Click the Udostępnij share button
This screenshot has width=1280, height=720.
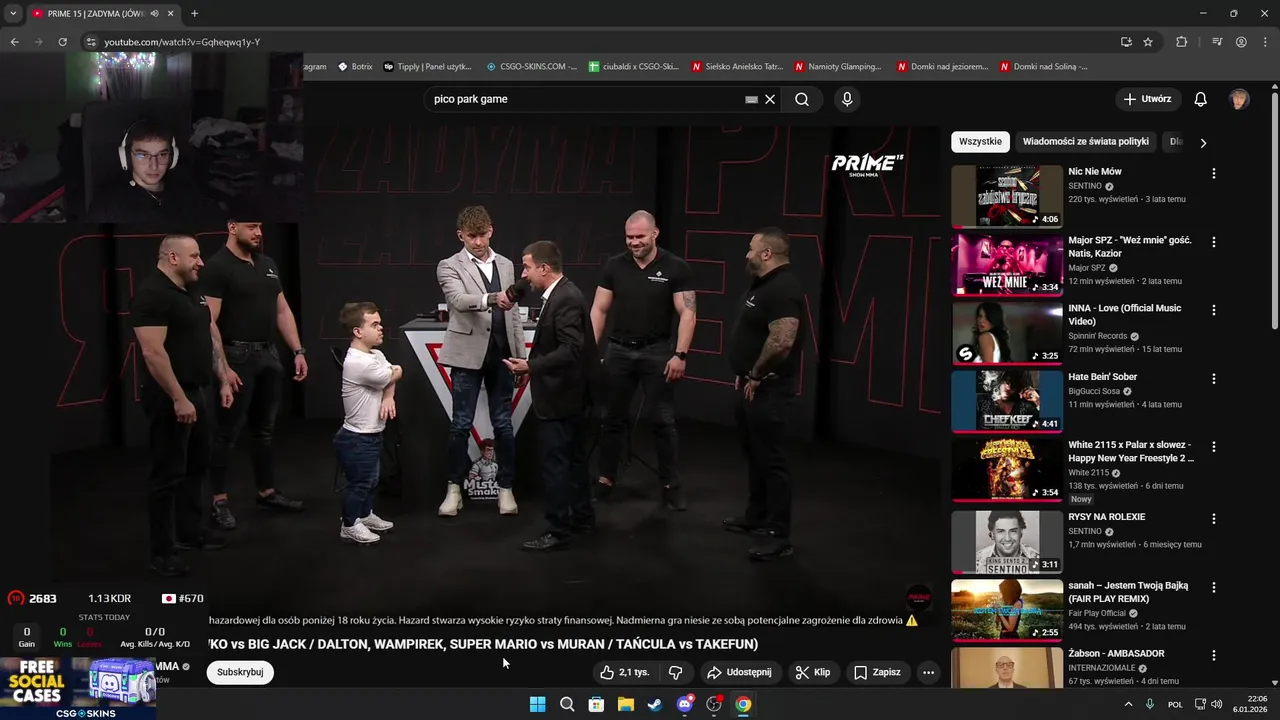pos(739,672)
